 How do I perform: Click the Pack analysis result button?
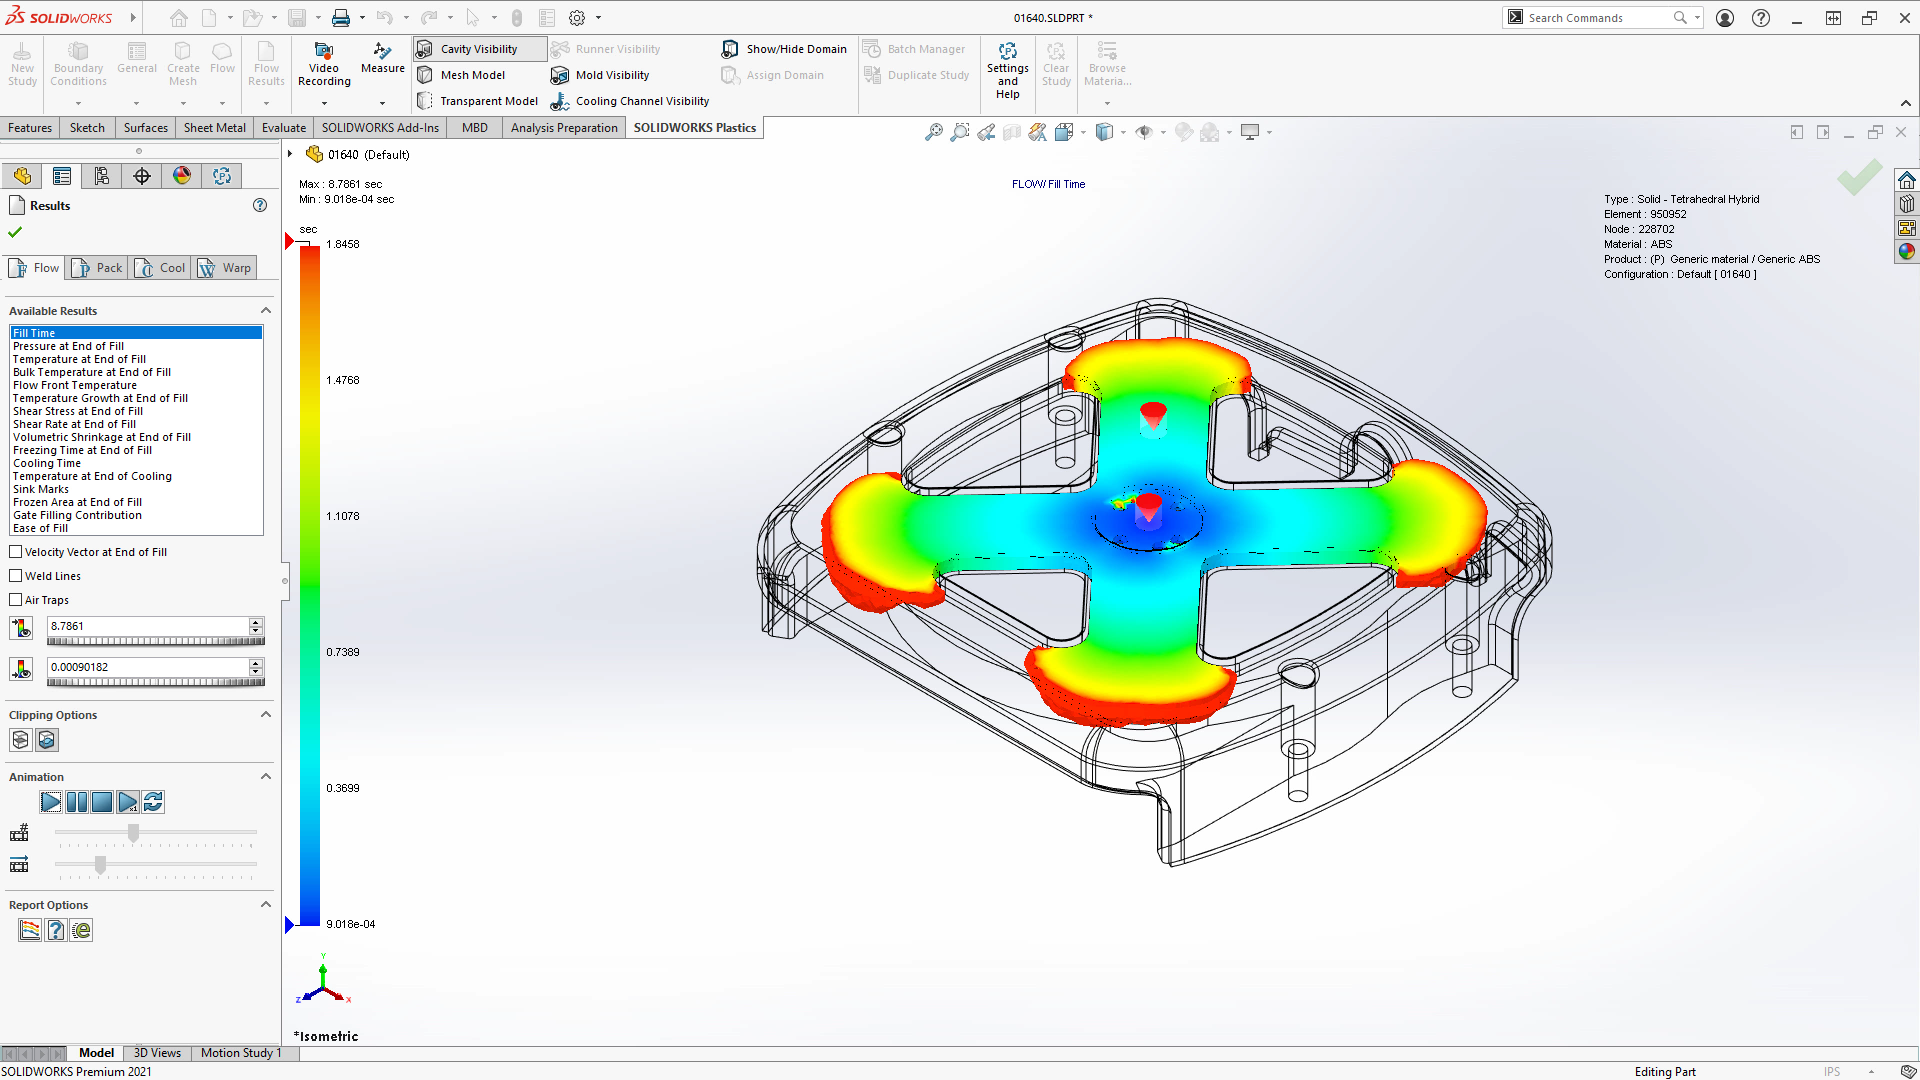99,268
